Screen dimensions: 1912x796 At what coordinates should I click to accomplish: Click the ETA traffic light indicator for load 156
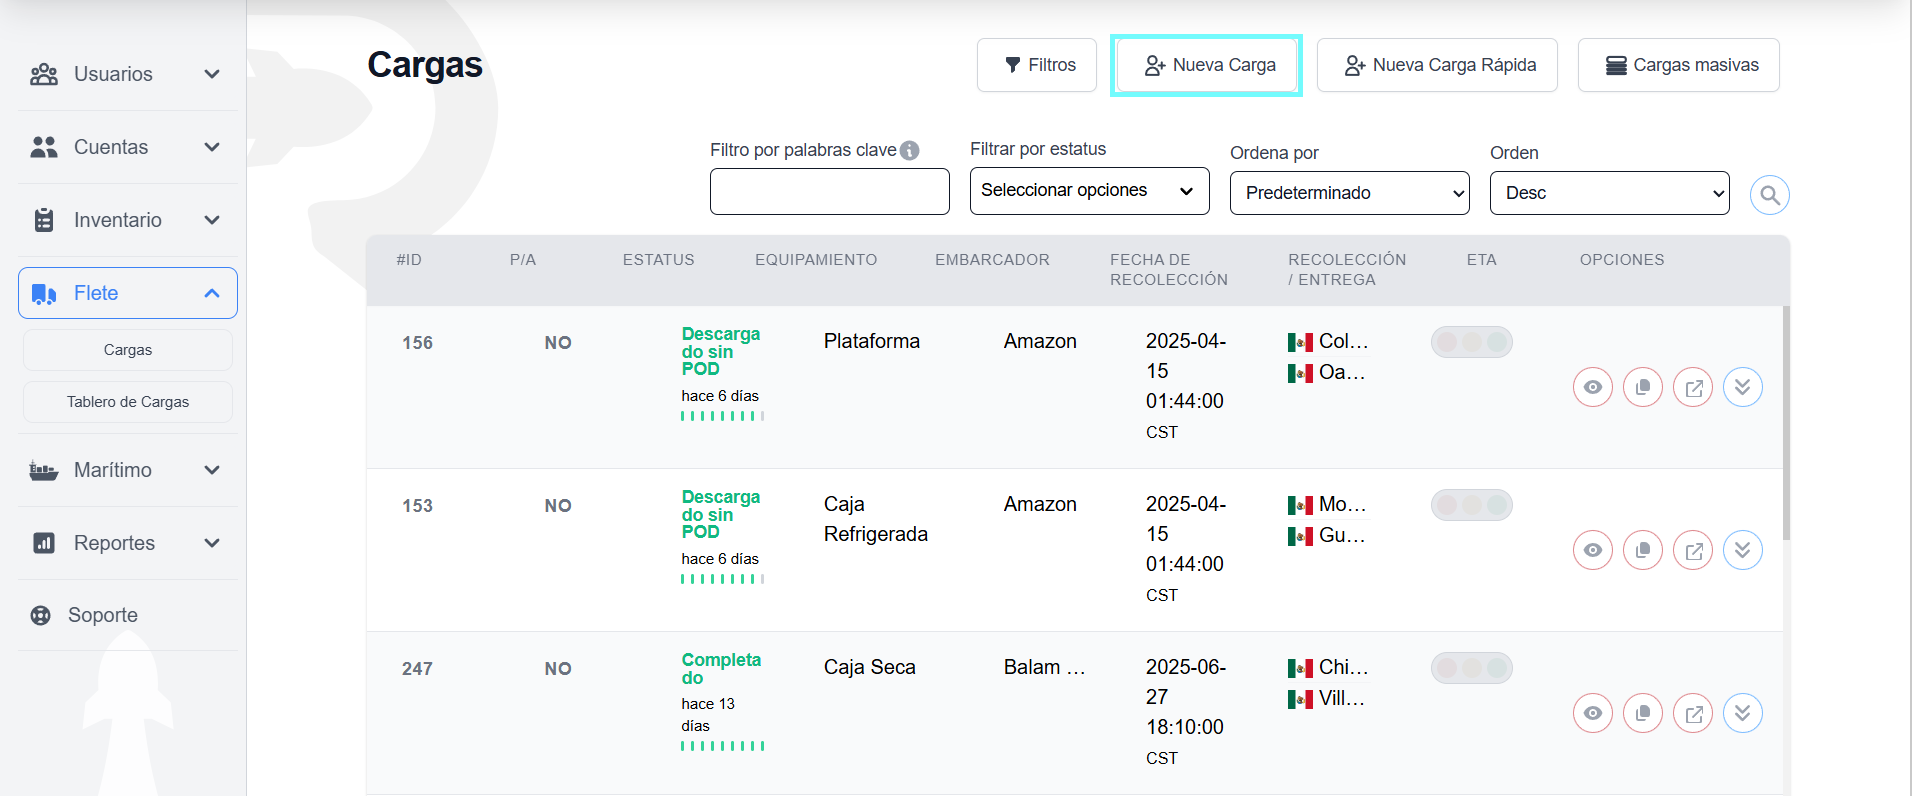[1471, 342]
